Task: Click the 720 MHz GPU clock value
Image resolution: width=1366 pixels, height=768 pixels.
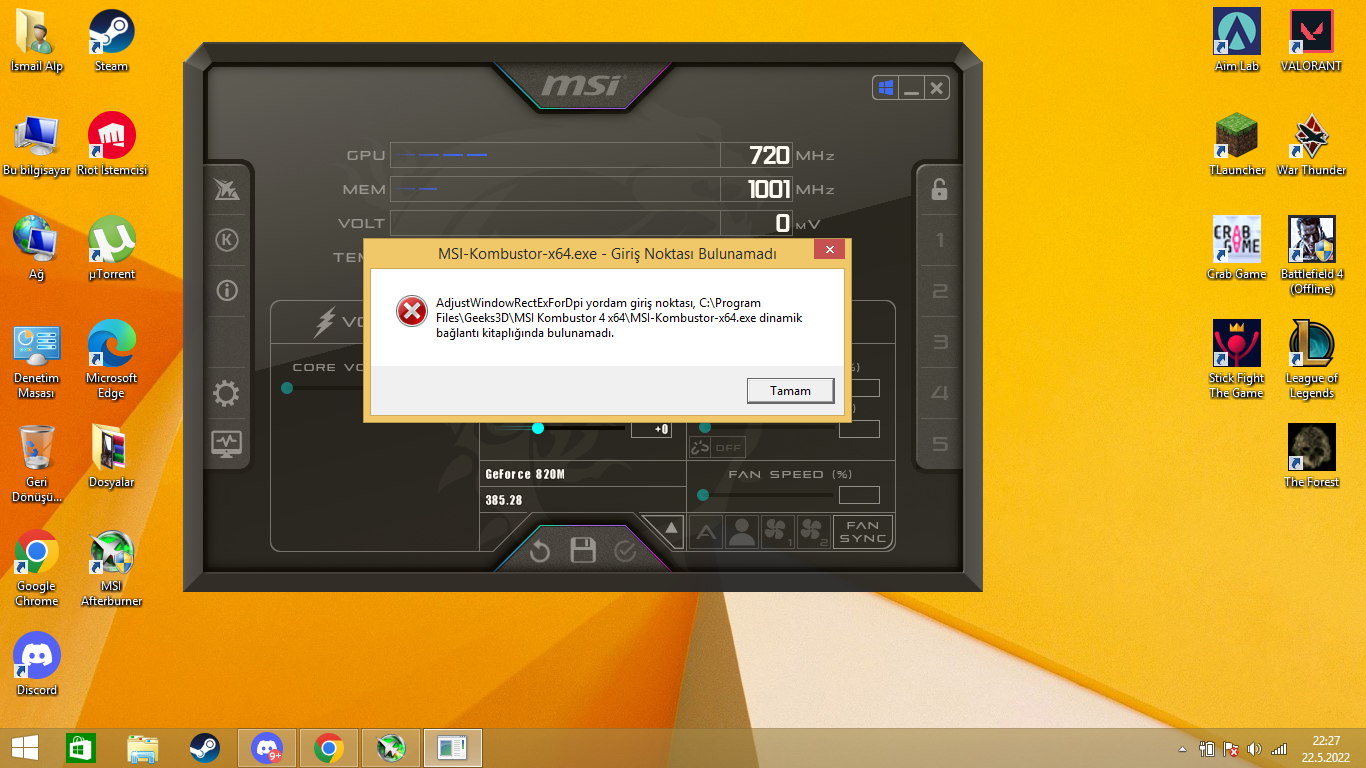Action: click(x=770, y=155)
